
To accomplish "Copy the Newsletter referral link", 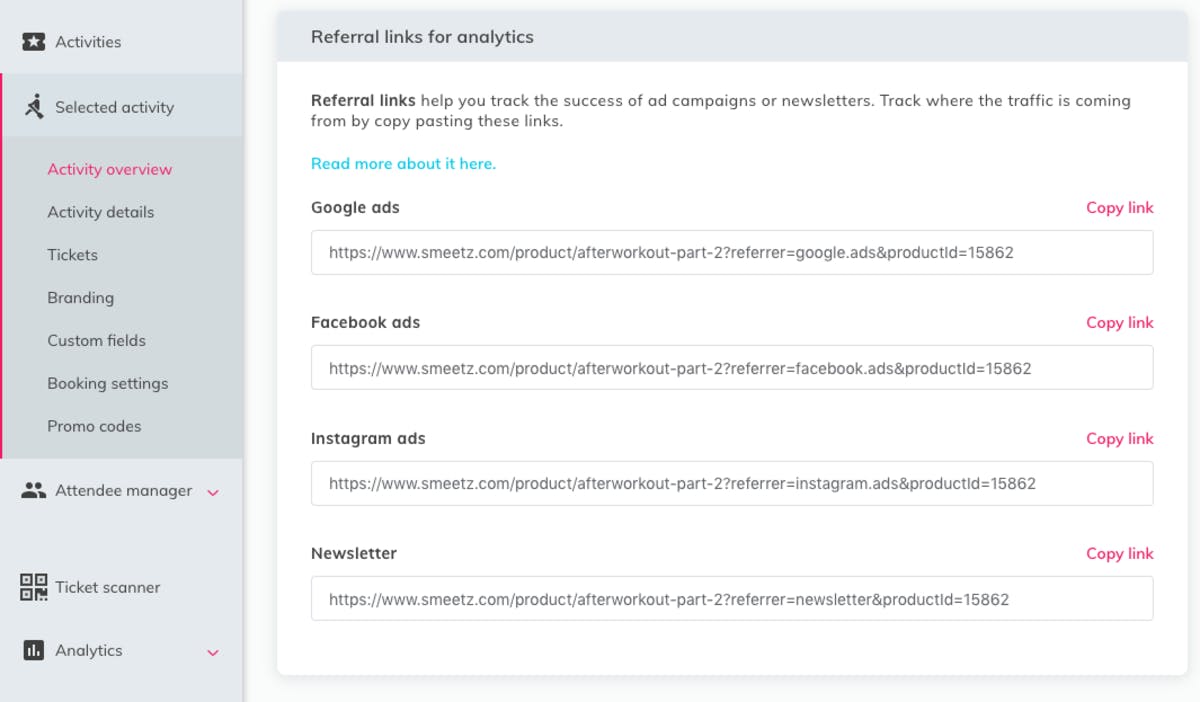I will pos(1120,553).
